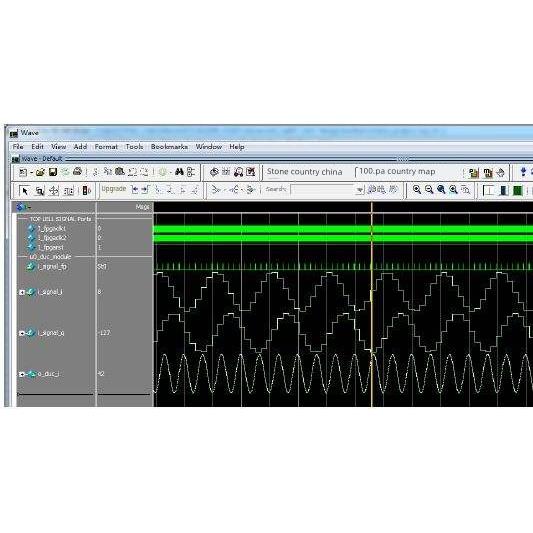Open the File menu

[x=18, y=147]
